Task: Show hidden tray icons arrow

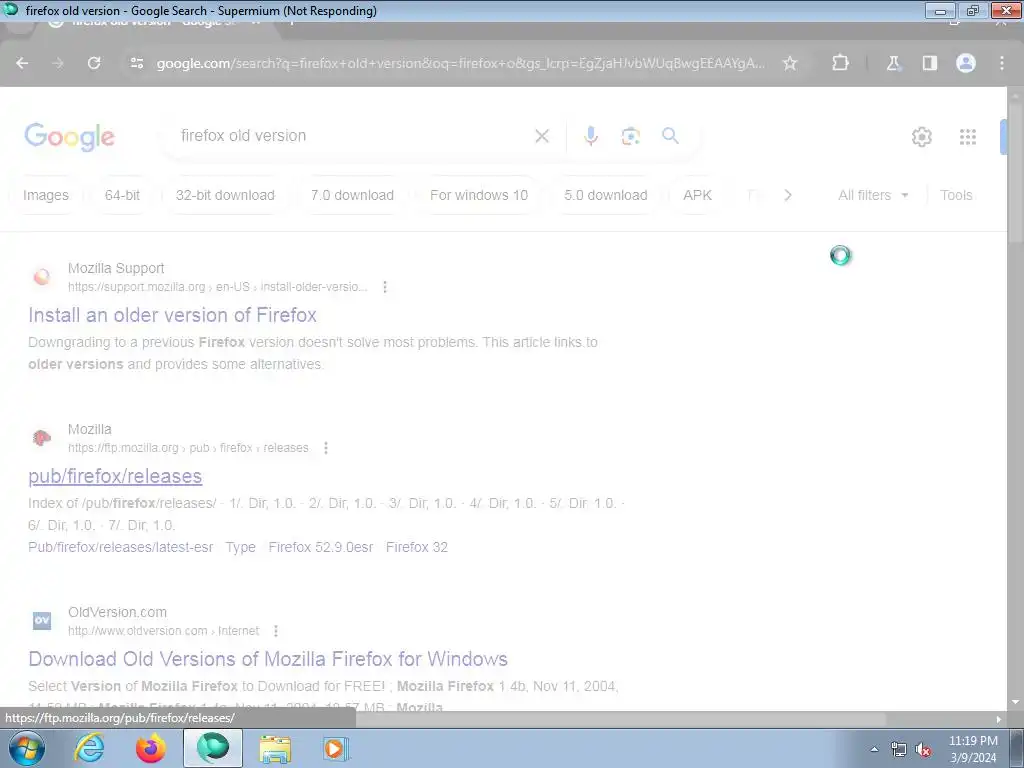Action: click(x=874, y=750)
